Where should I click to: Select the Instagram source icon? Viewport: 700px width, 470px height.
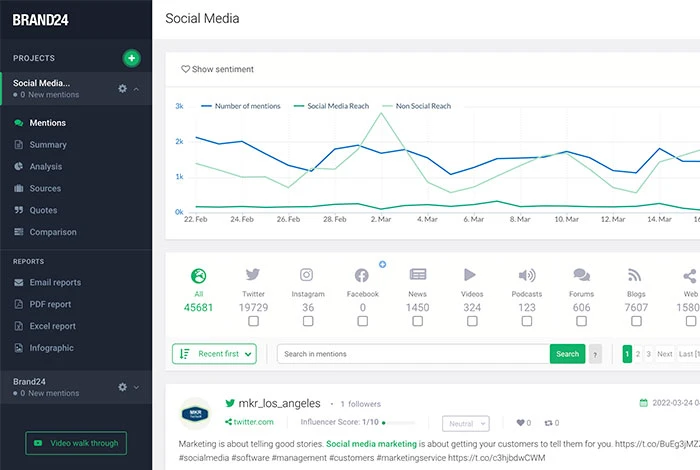point(308,275)
